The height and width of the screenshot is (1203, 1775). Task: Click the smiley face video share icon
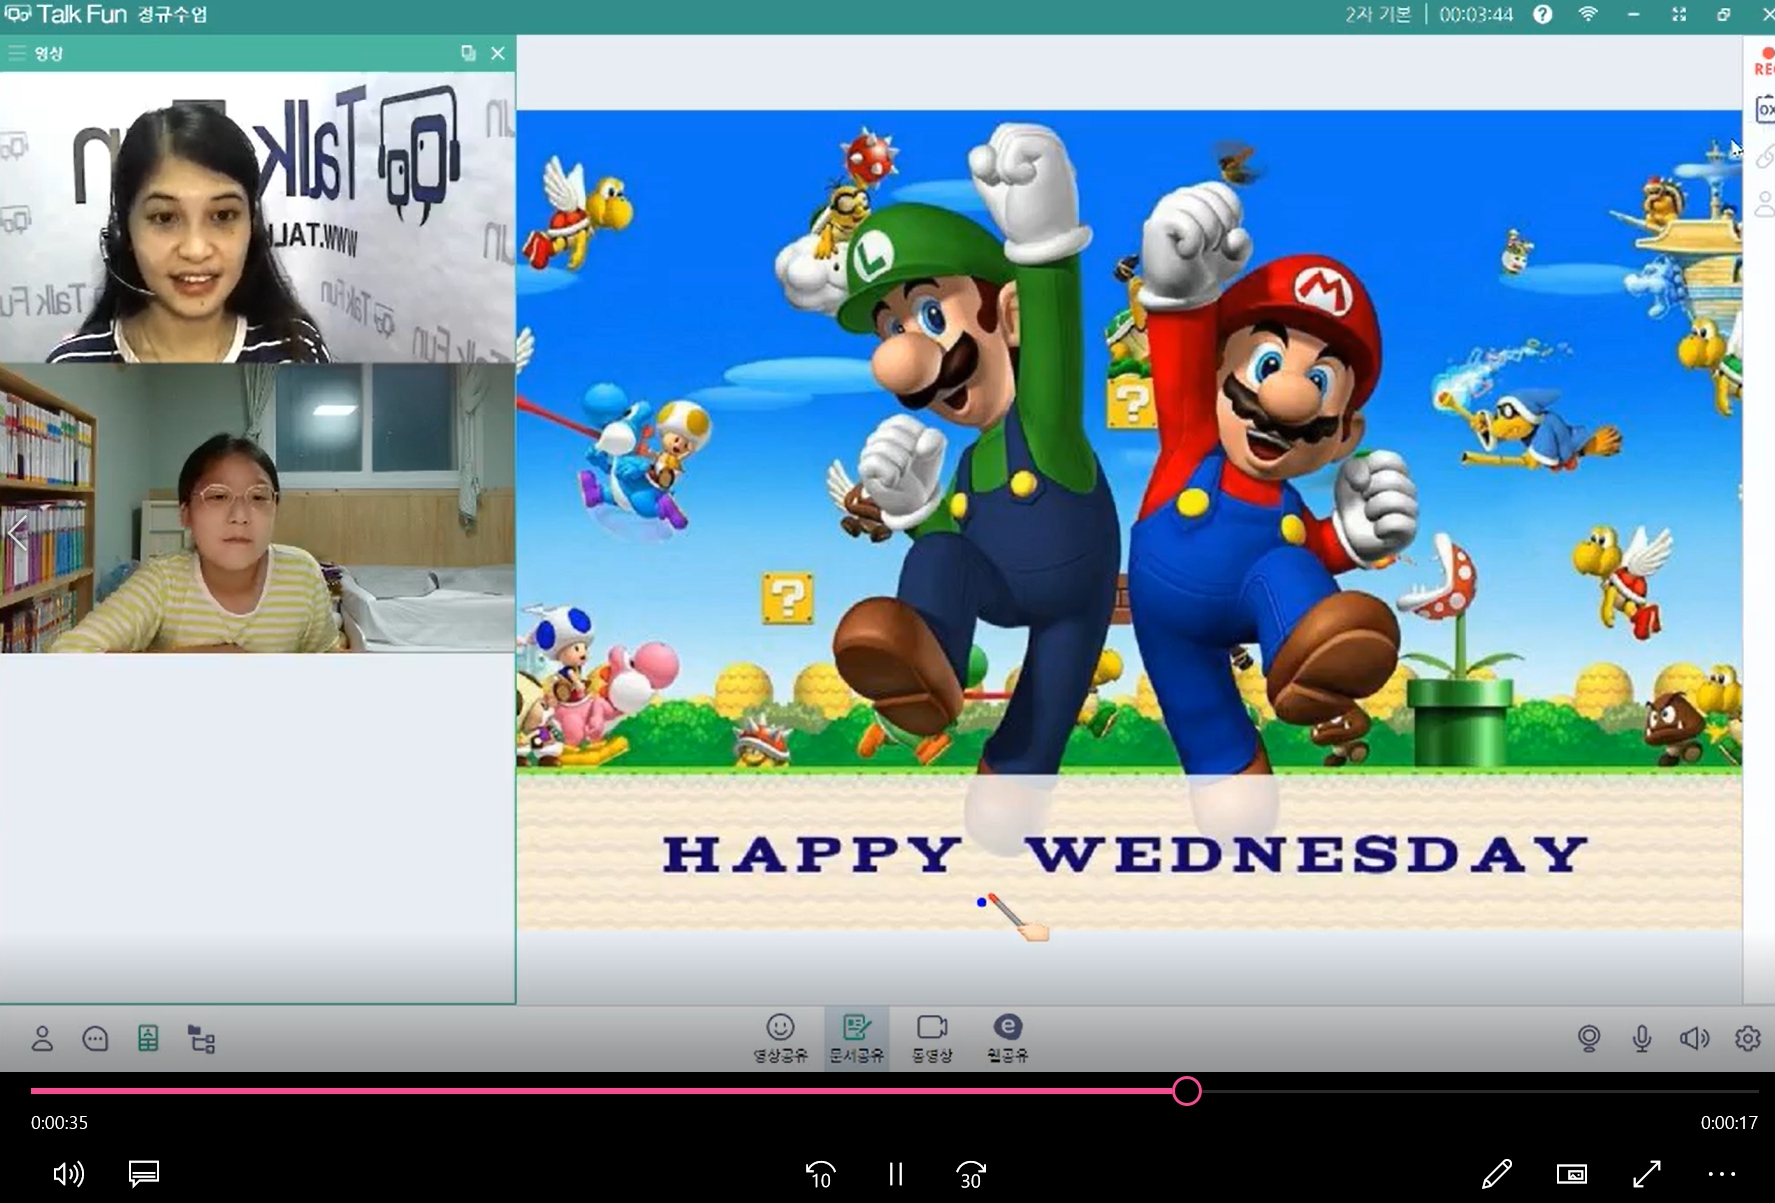(x=780, y=1037)
